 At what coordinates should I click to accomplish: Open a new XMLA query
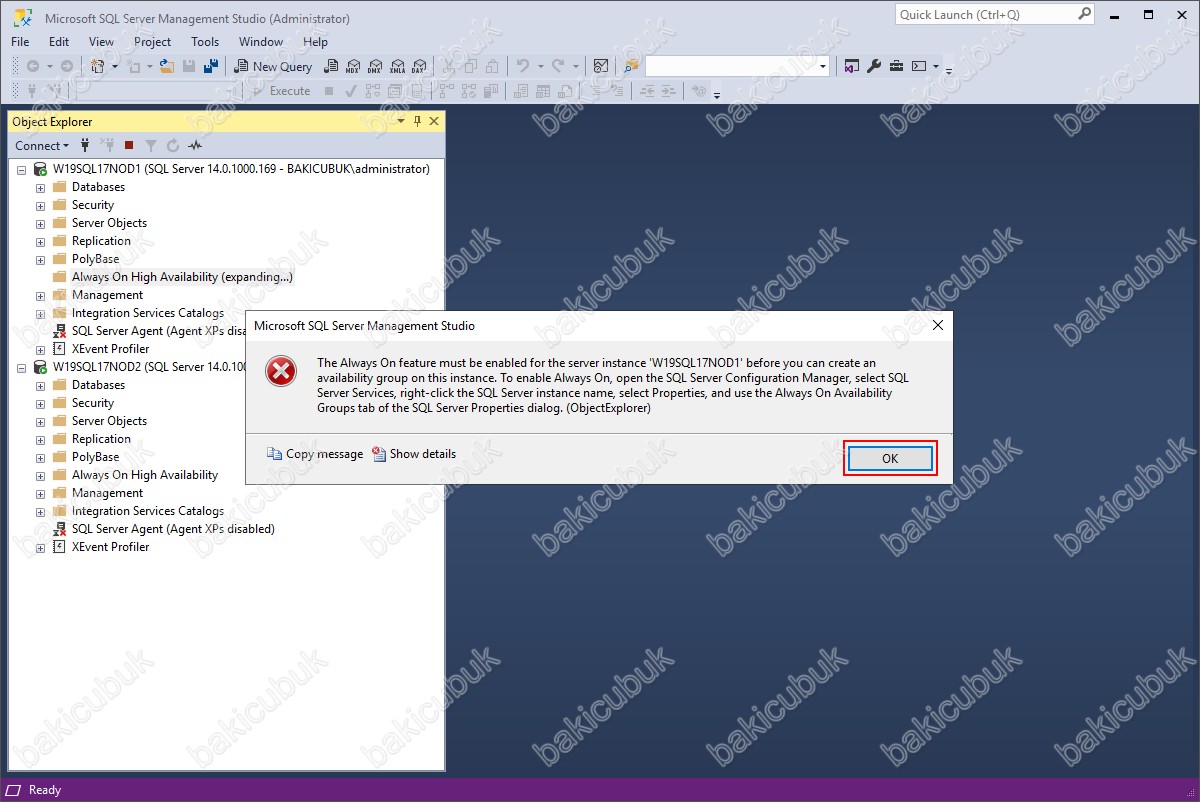pyautogui.click(x=397, y=66)
